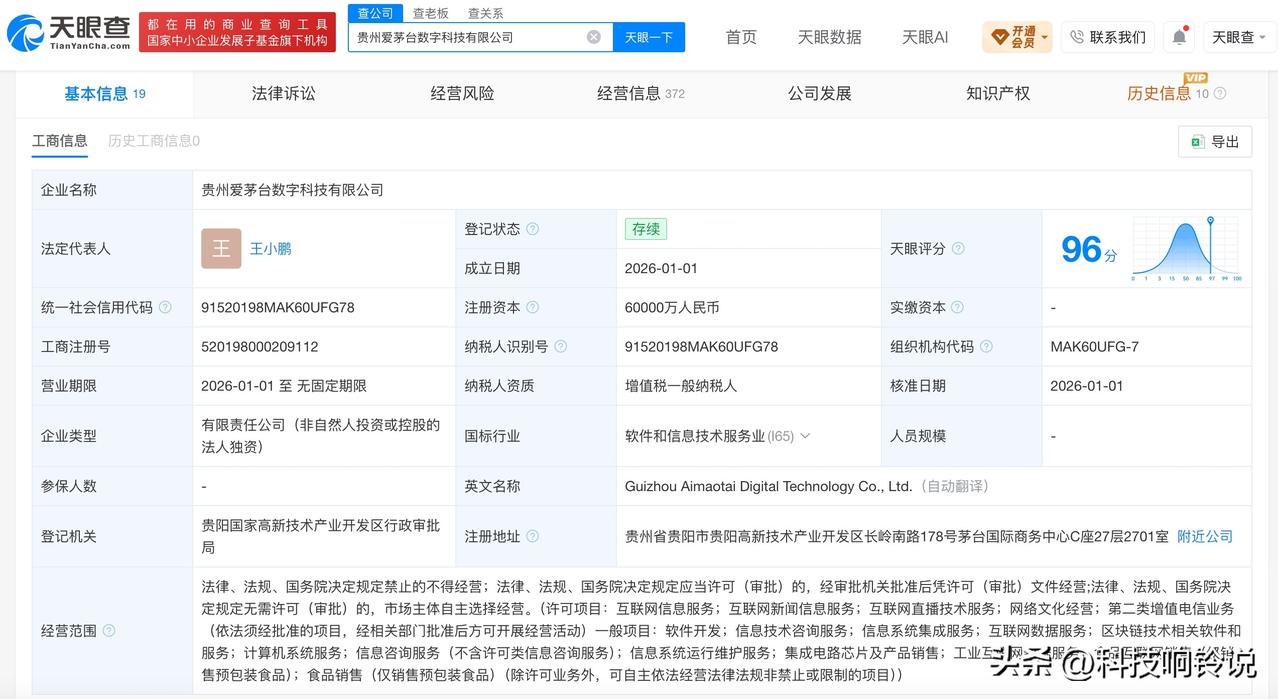Open 首页 in the top navigation
The image size is (1278, 699).
[x=741, y=37]
